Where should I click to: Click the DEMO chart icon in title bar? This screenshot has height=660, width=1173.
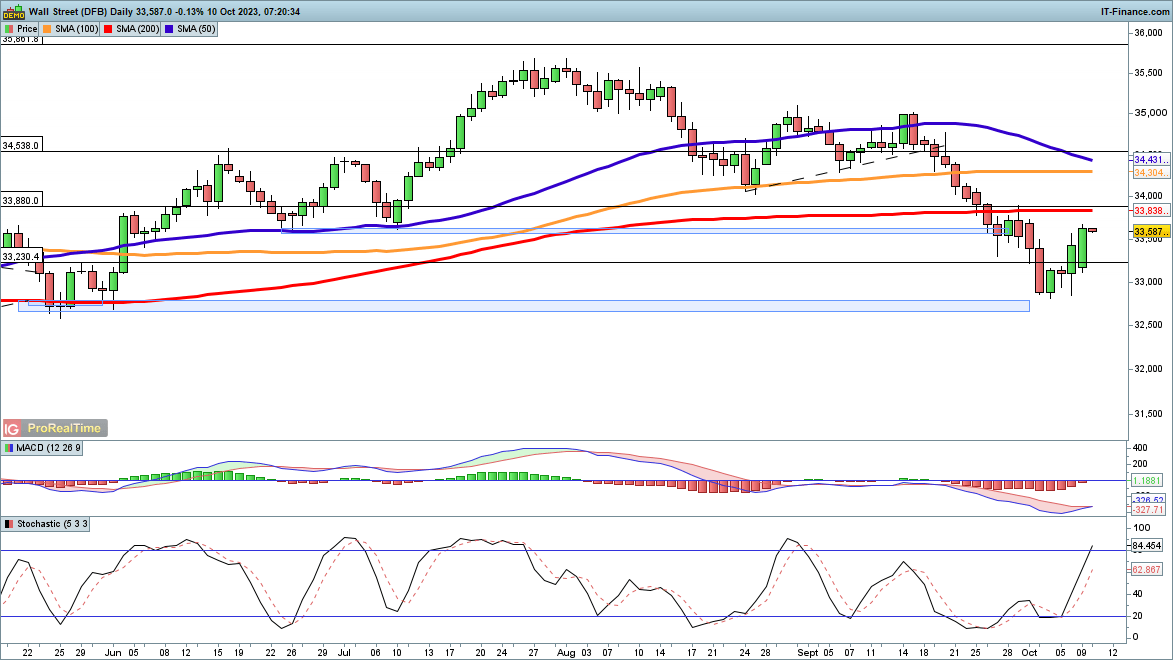coord(12,11)
